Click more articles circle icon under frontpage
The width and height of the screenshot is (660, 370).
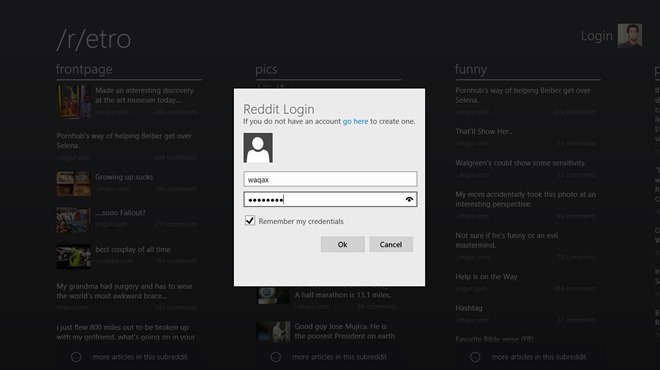point(76,357)
